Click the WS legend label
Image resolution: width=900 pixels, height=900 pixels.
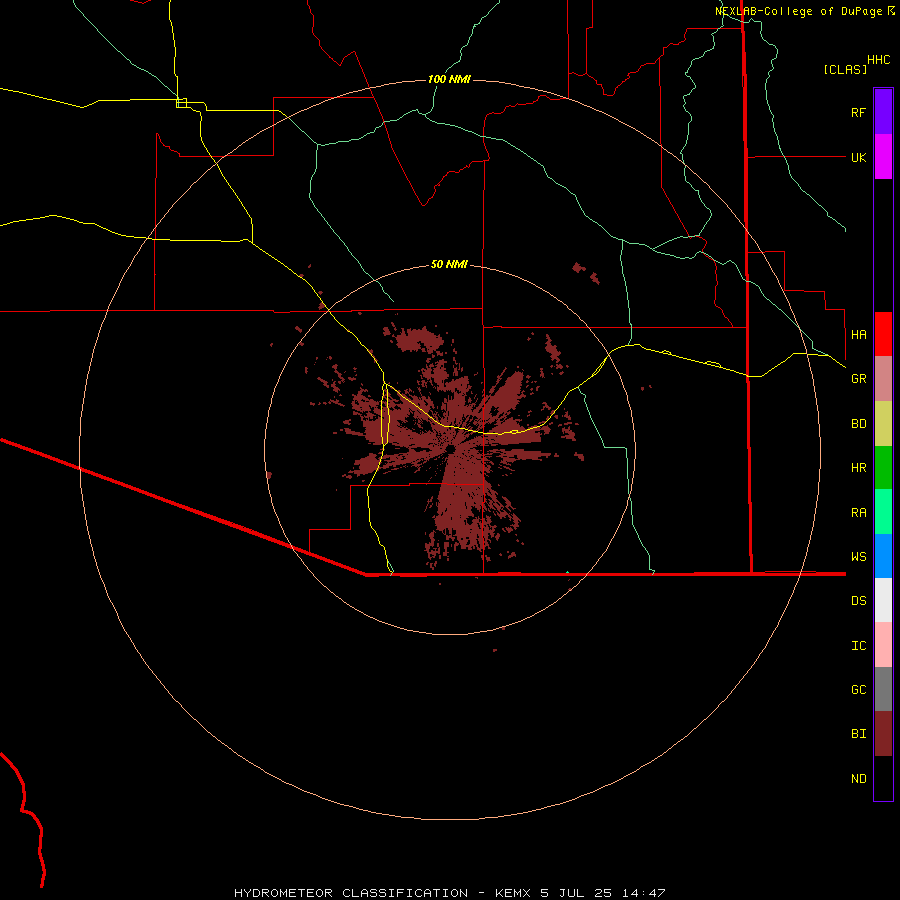tap(858, 556)
